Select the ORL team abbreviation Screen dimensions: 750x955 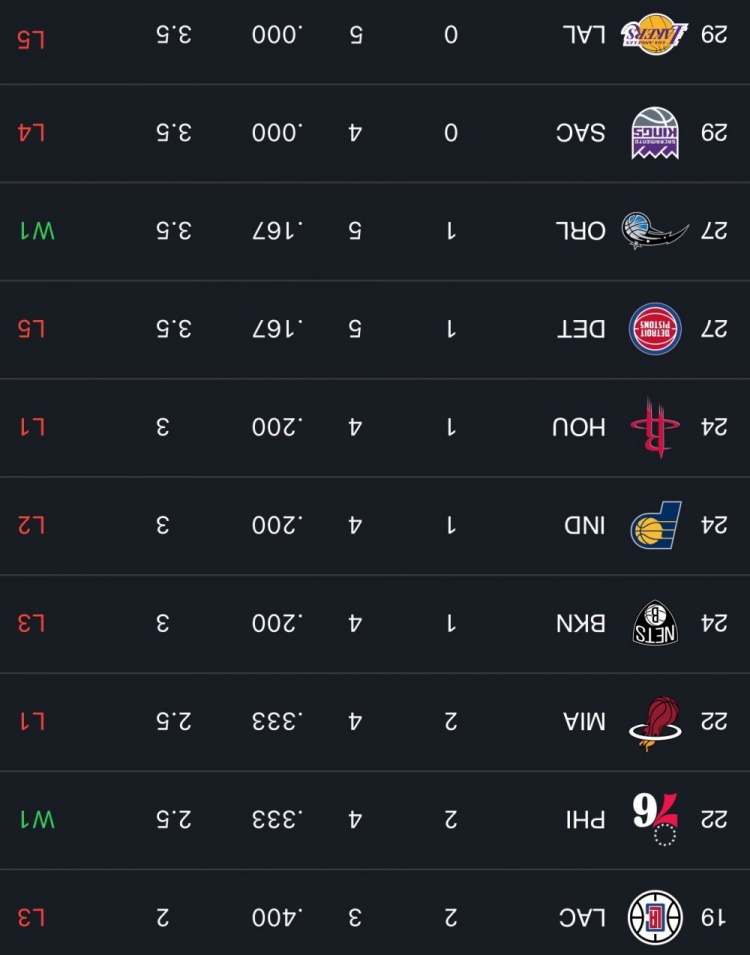coord(581,231)
